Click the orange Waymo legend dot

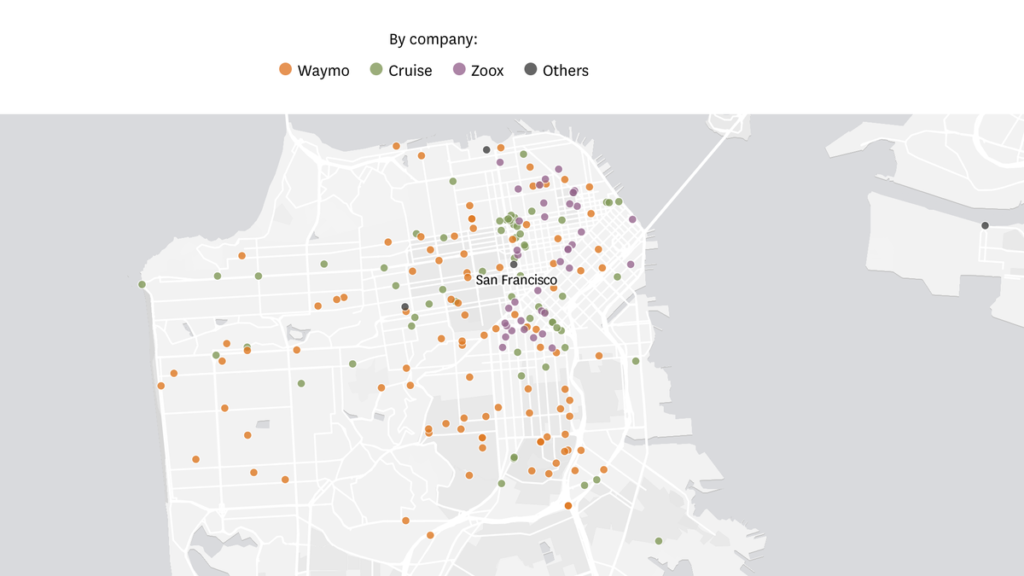pyautogui.click(x=285, y=70)
